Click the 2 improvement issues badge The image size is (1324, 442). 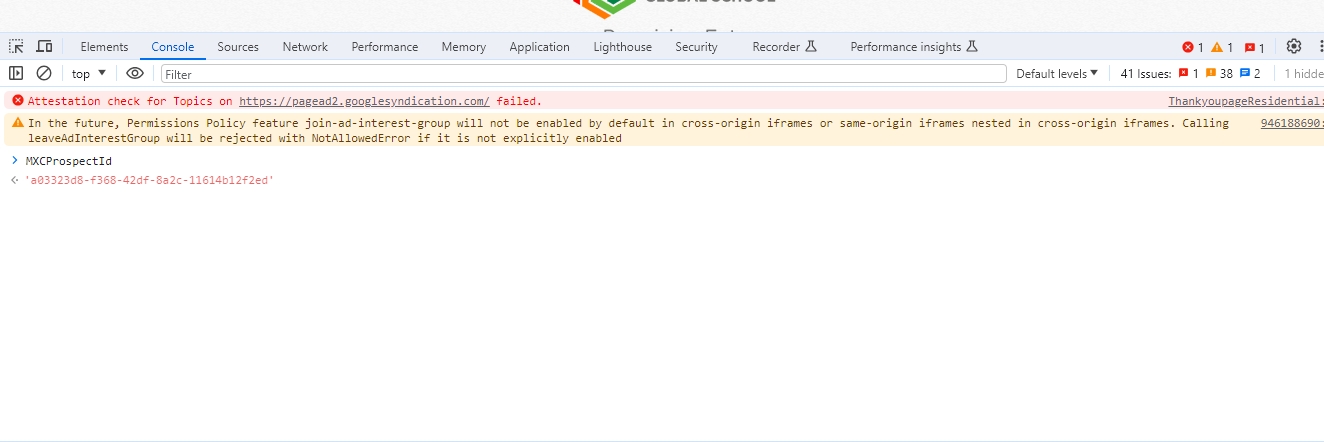pyautogui.click(x=1250, y=73)
